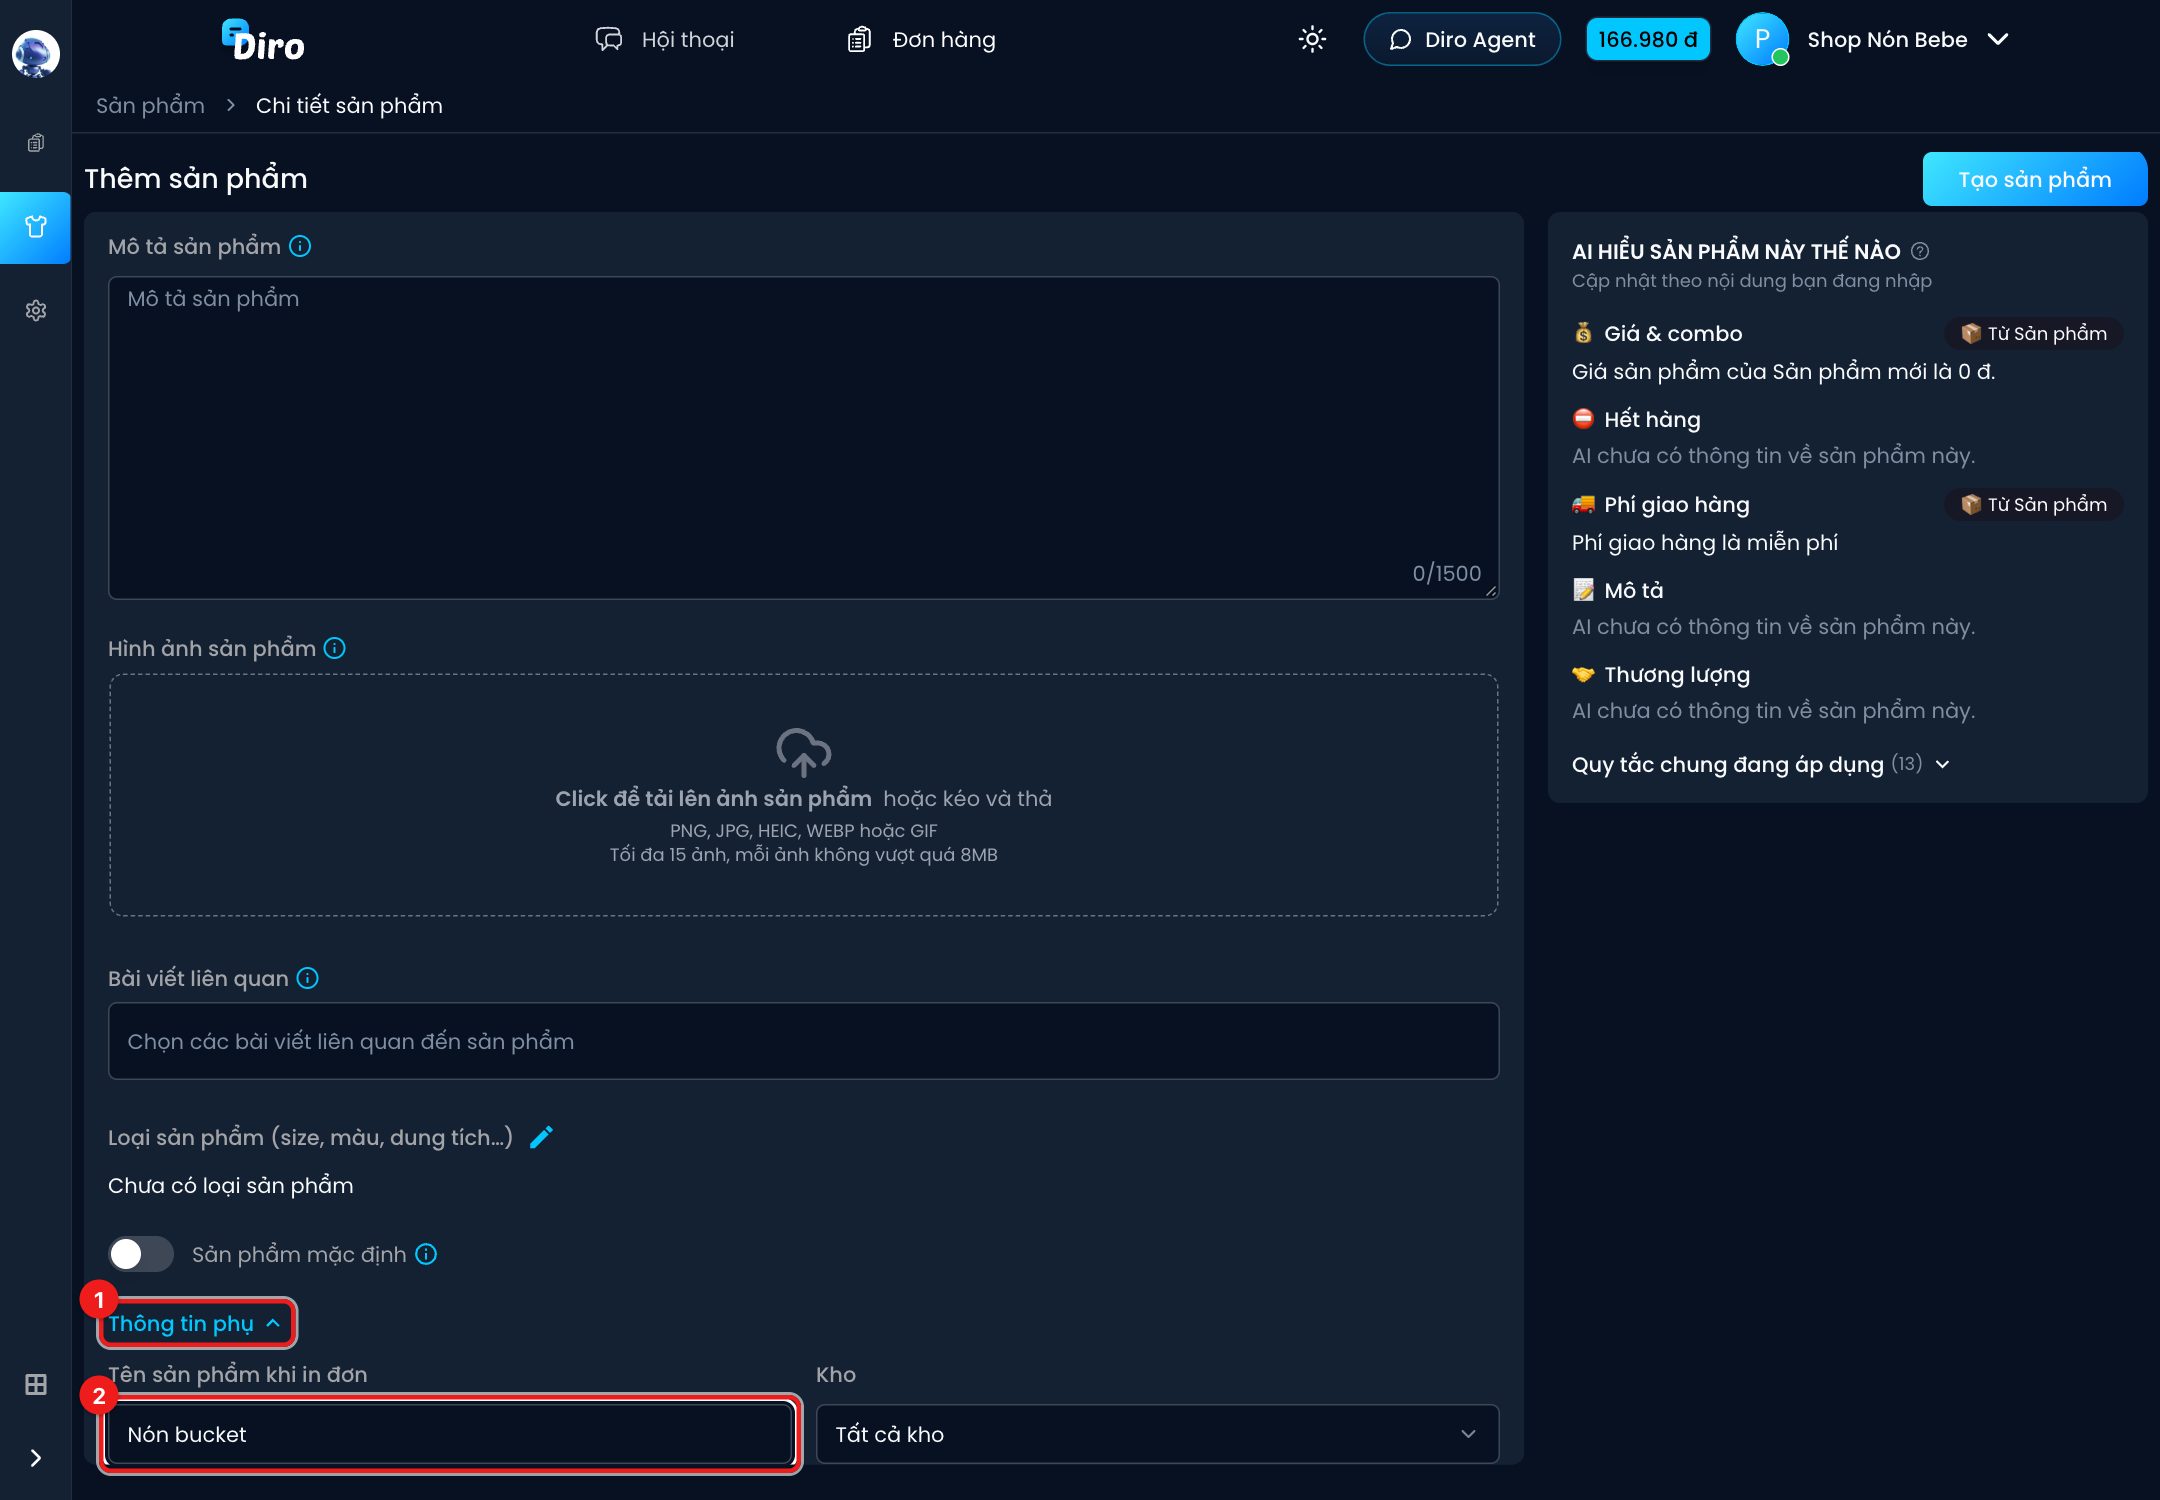Go to Đơn hàng tab
Image resolution: width=2160 pixels, height=1500 pixels.
click(921, 39)
